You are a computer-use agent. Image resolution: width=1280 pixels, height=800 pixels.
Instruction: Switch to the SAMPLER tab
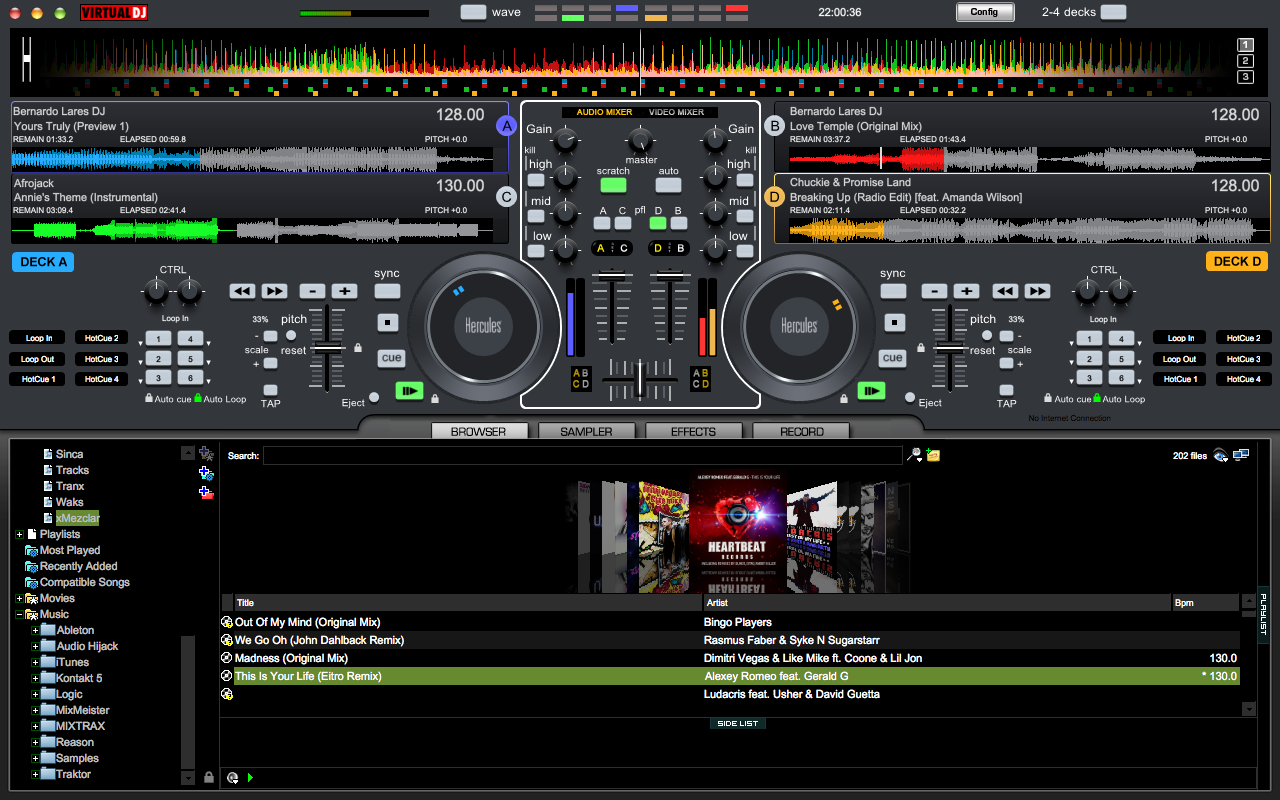tap(586, 432)
